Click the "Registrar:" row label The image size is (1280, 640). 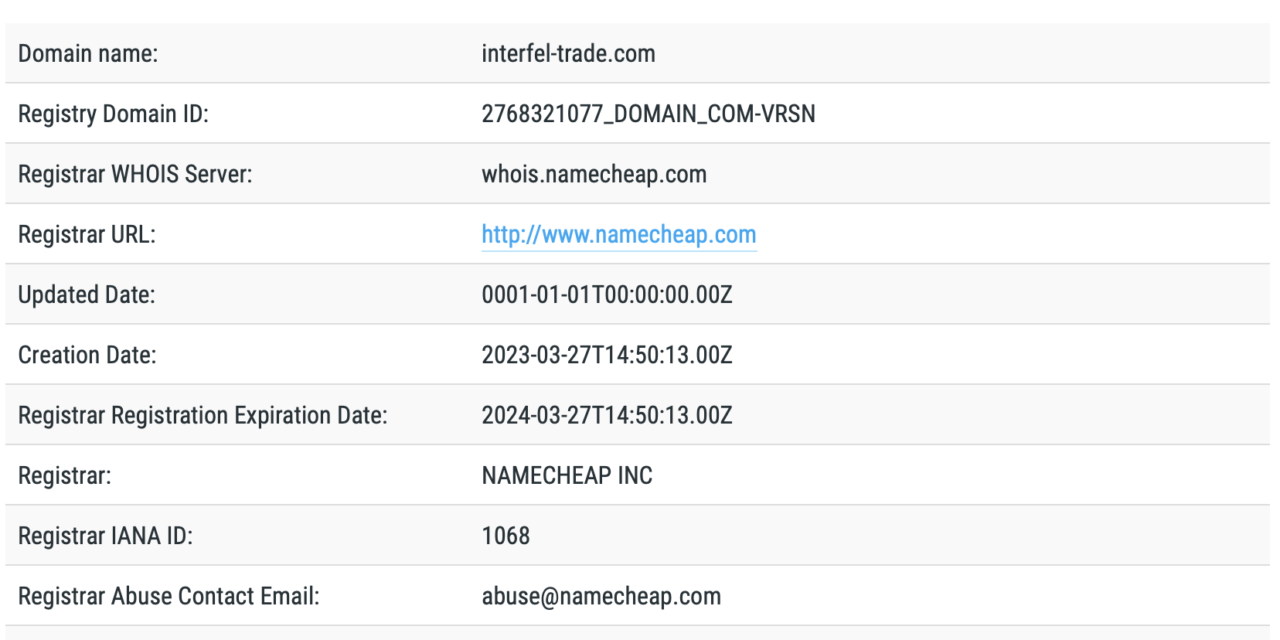click(x=65, y=476)
